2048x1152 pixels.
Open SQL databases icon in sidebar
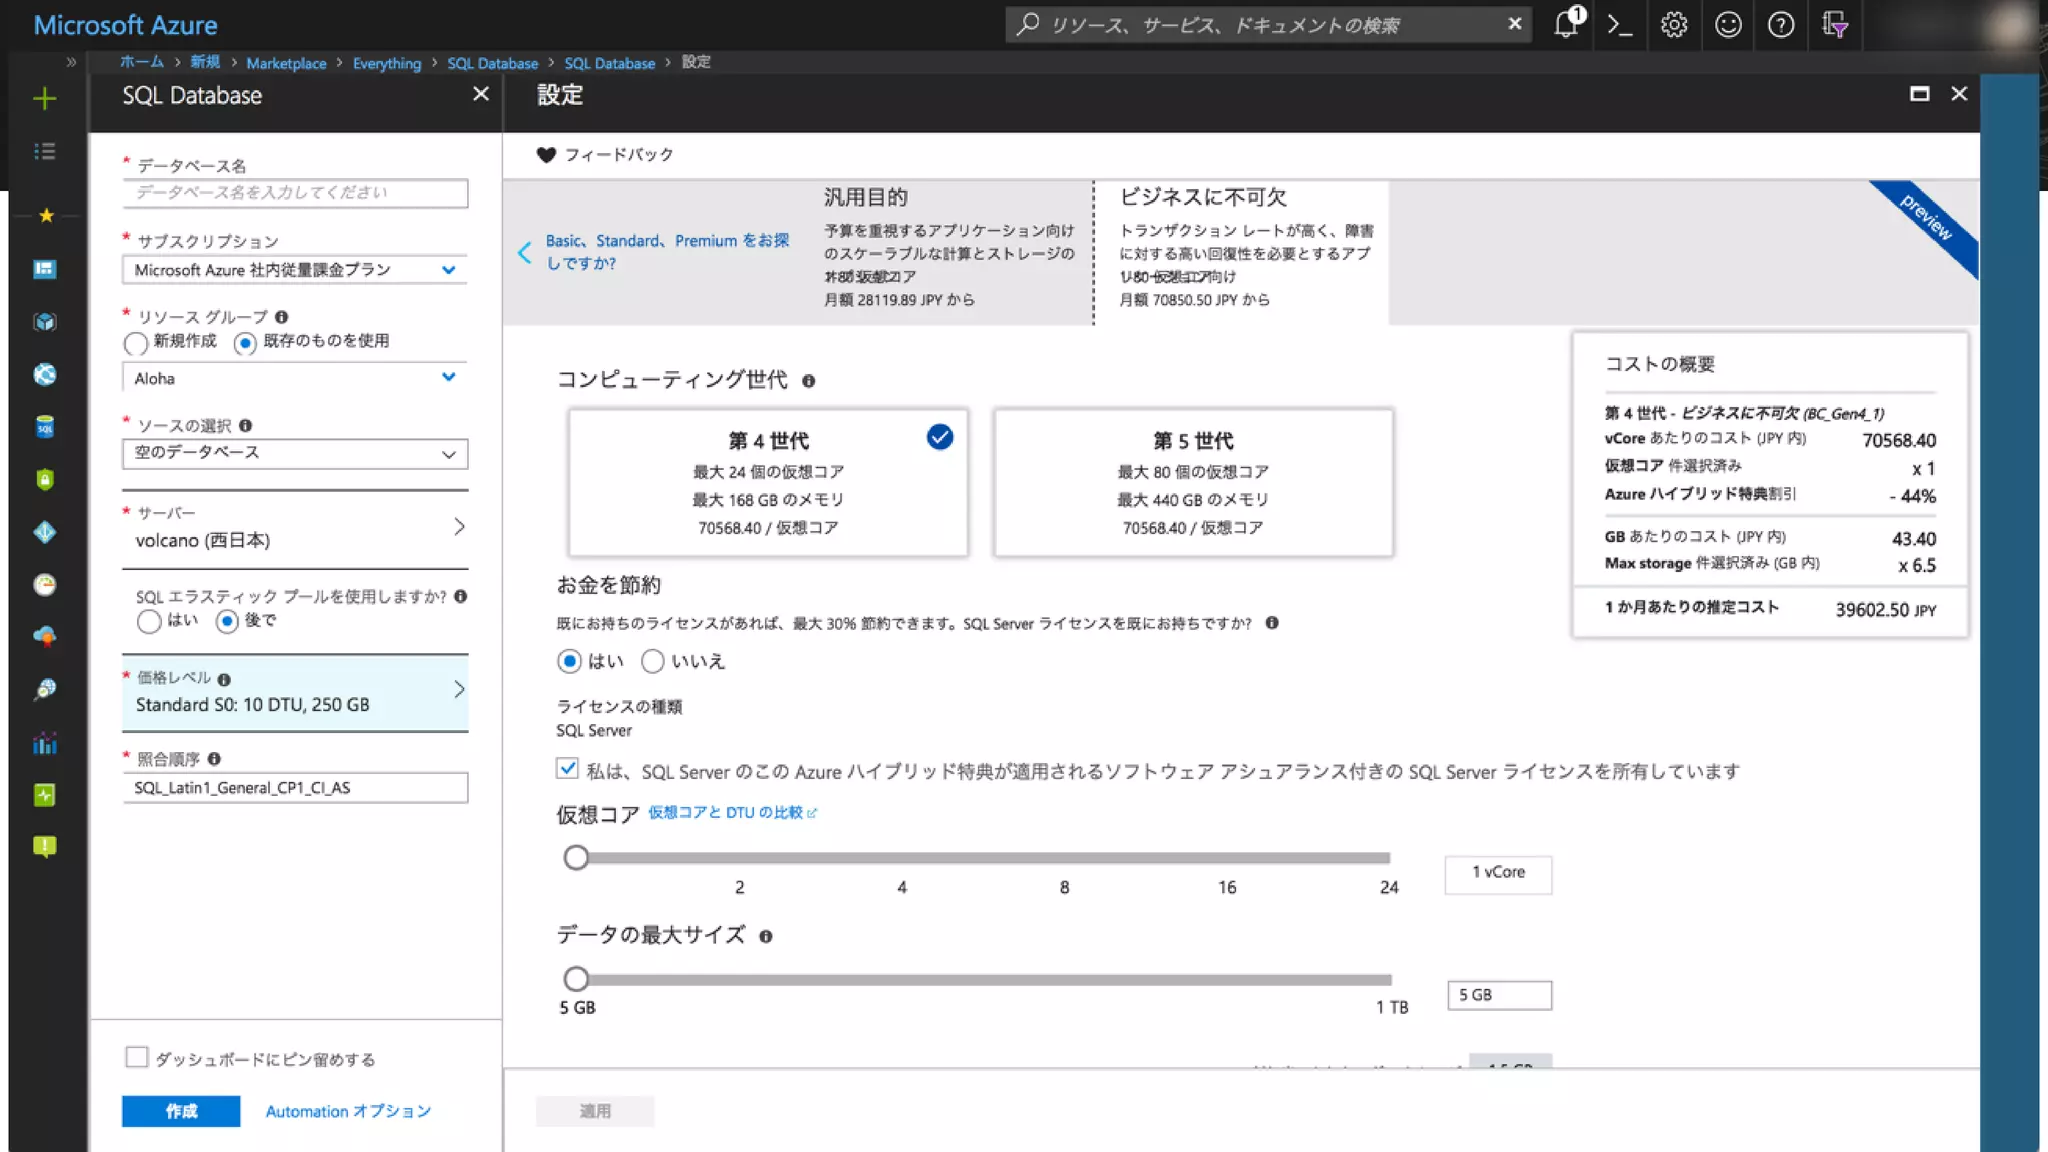pyautogui.click(x=44, y=427)
